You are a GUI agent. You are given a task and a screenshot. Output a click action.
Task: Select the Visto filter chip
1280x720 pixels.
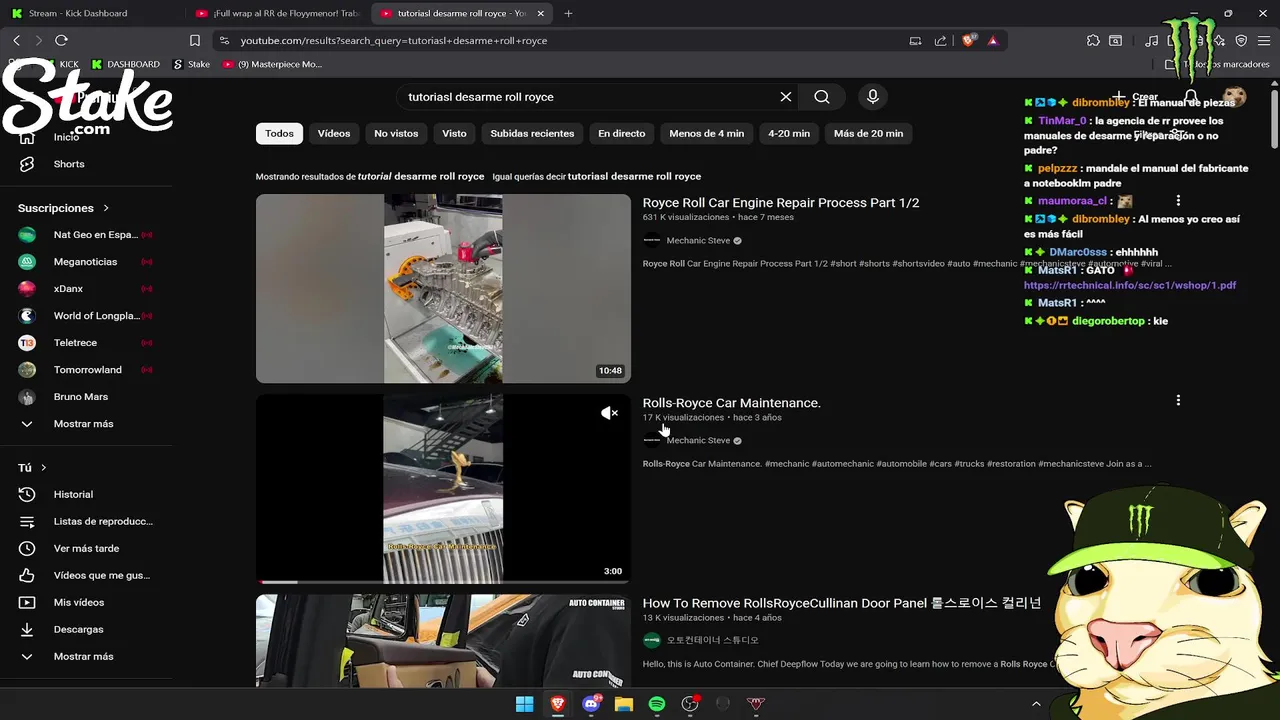[x=454, y=133]
